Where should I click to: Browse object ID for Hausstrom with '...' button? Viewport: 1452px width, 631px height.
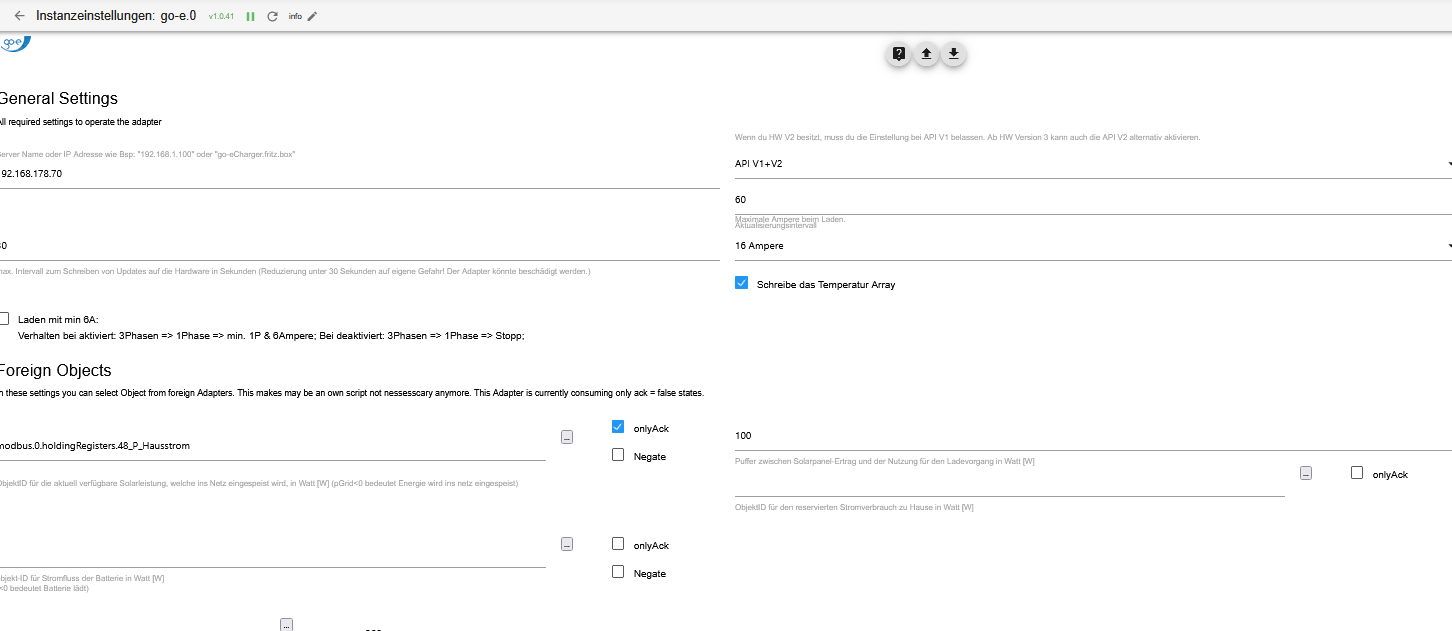point(567,437)
